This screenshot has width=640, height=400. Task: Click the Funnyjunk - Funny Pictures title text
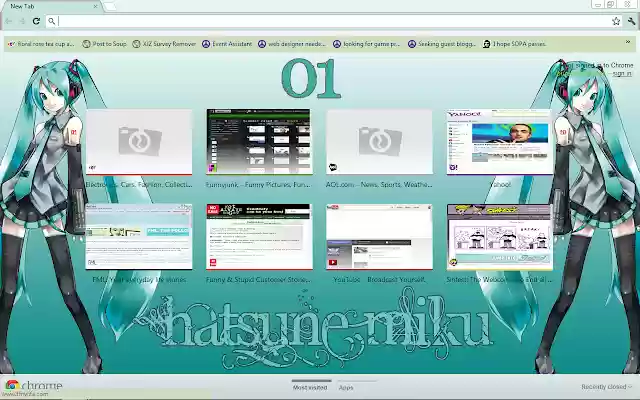click(x=259, y=185)
